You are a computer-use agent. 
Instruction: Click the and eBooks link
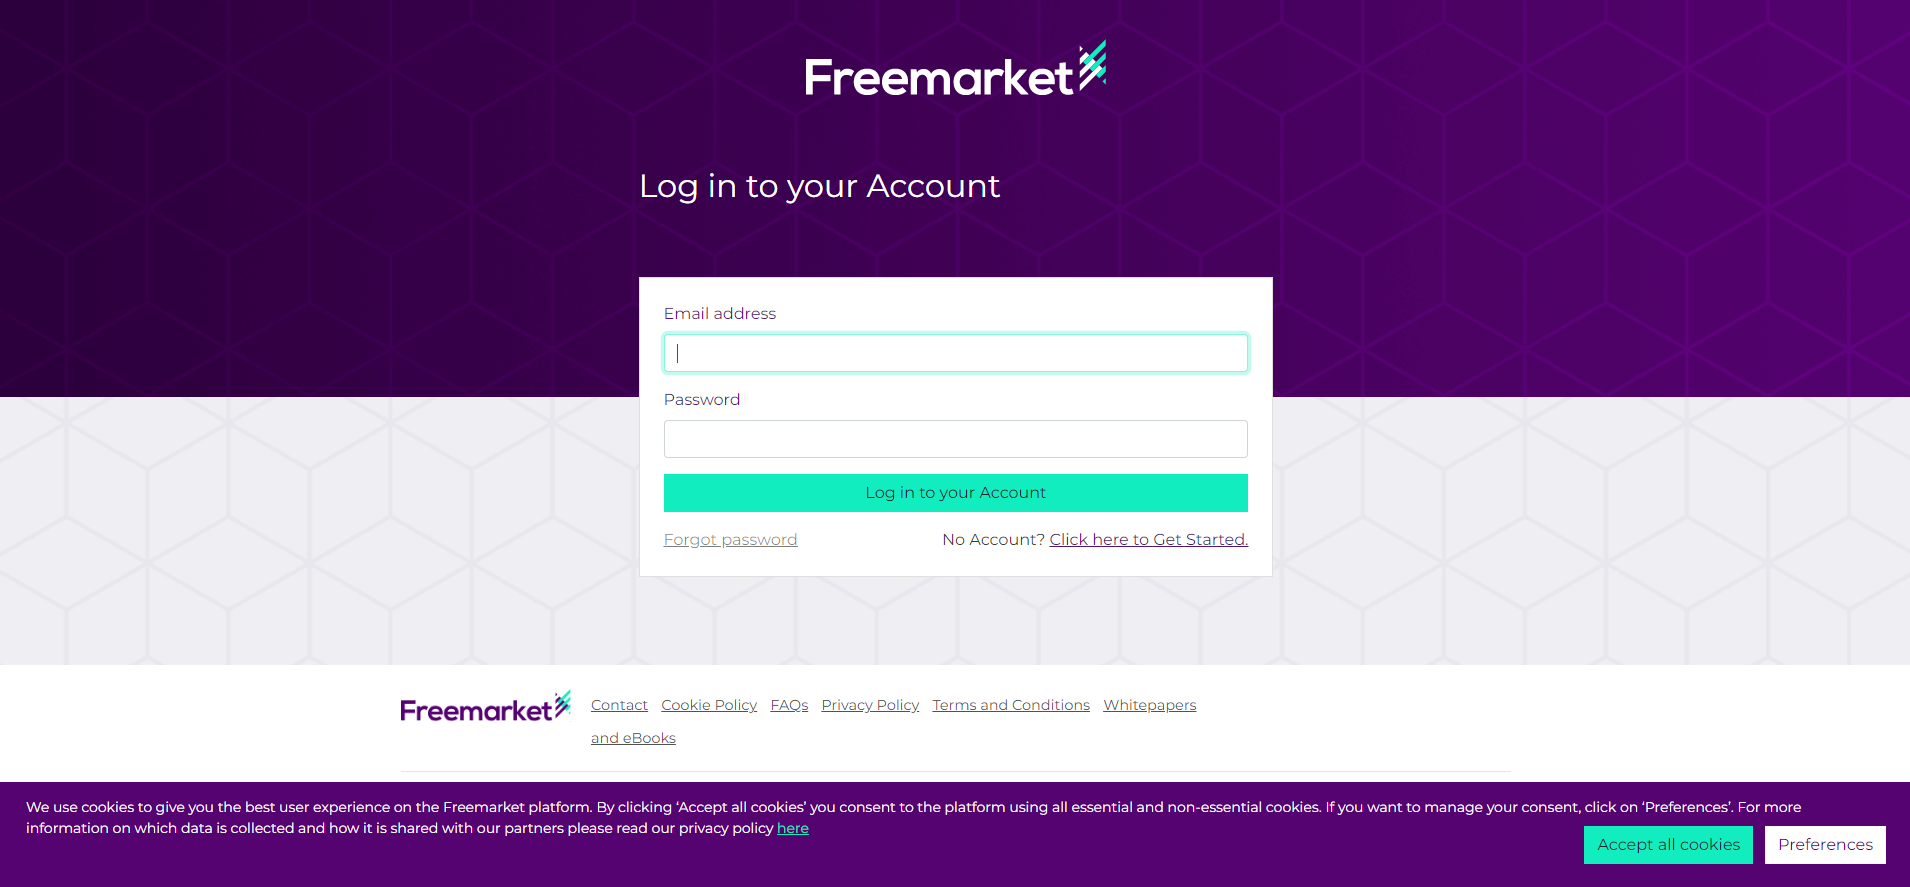click(633, 738)
